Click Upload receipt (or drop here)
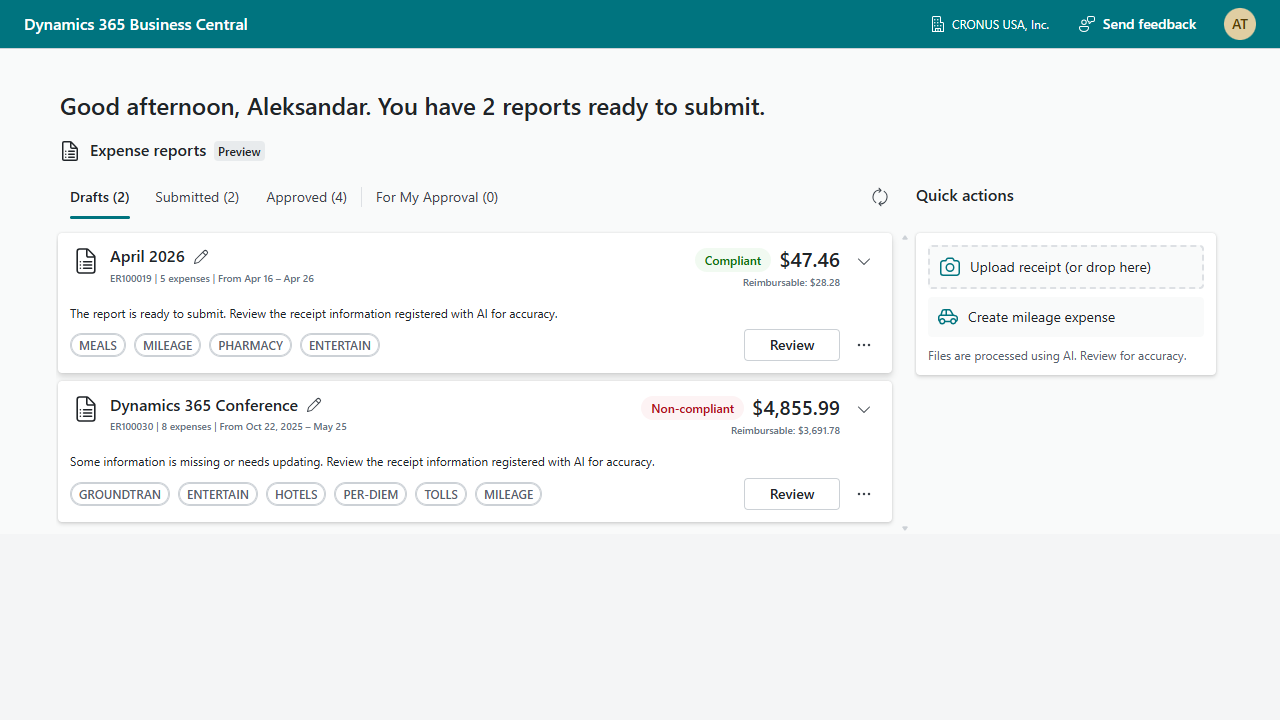The image size is (1280, 720). [1066, 267]
